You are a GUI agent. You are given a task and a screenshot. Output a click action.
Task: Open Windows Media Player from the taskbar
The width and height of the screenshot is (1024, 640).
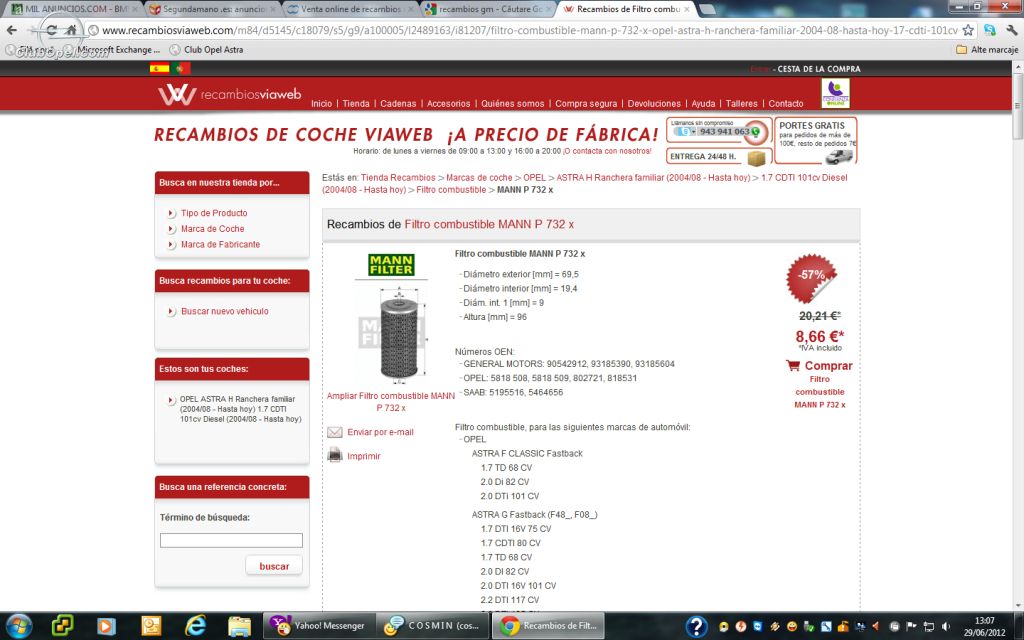106,626
